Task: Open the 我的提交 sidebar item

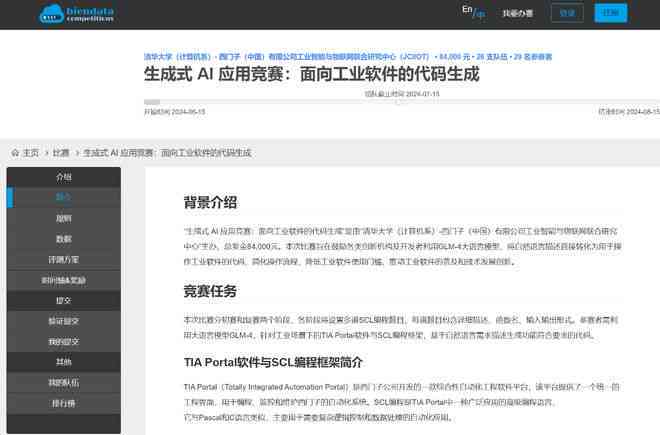Action: (64, 342)
